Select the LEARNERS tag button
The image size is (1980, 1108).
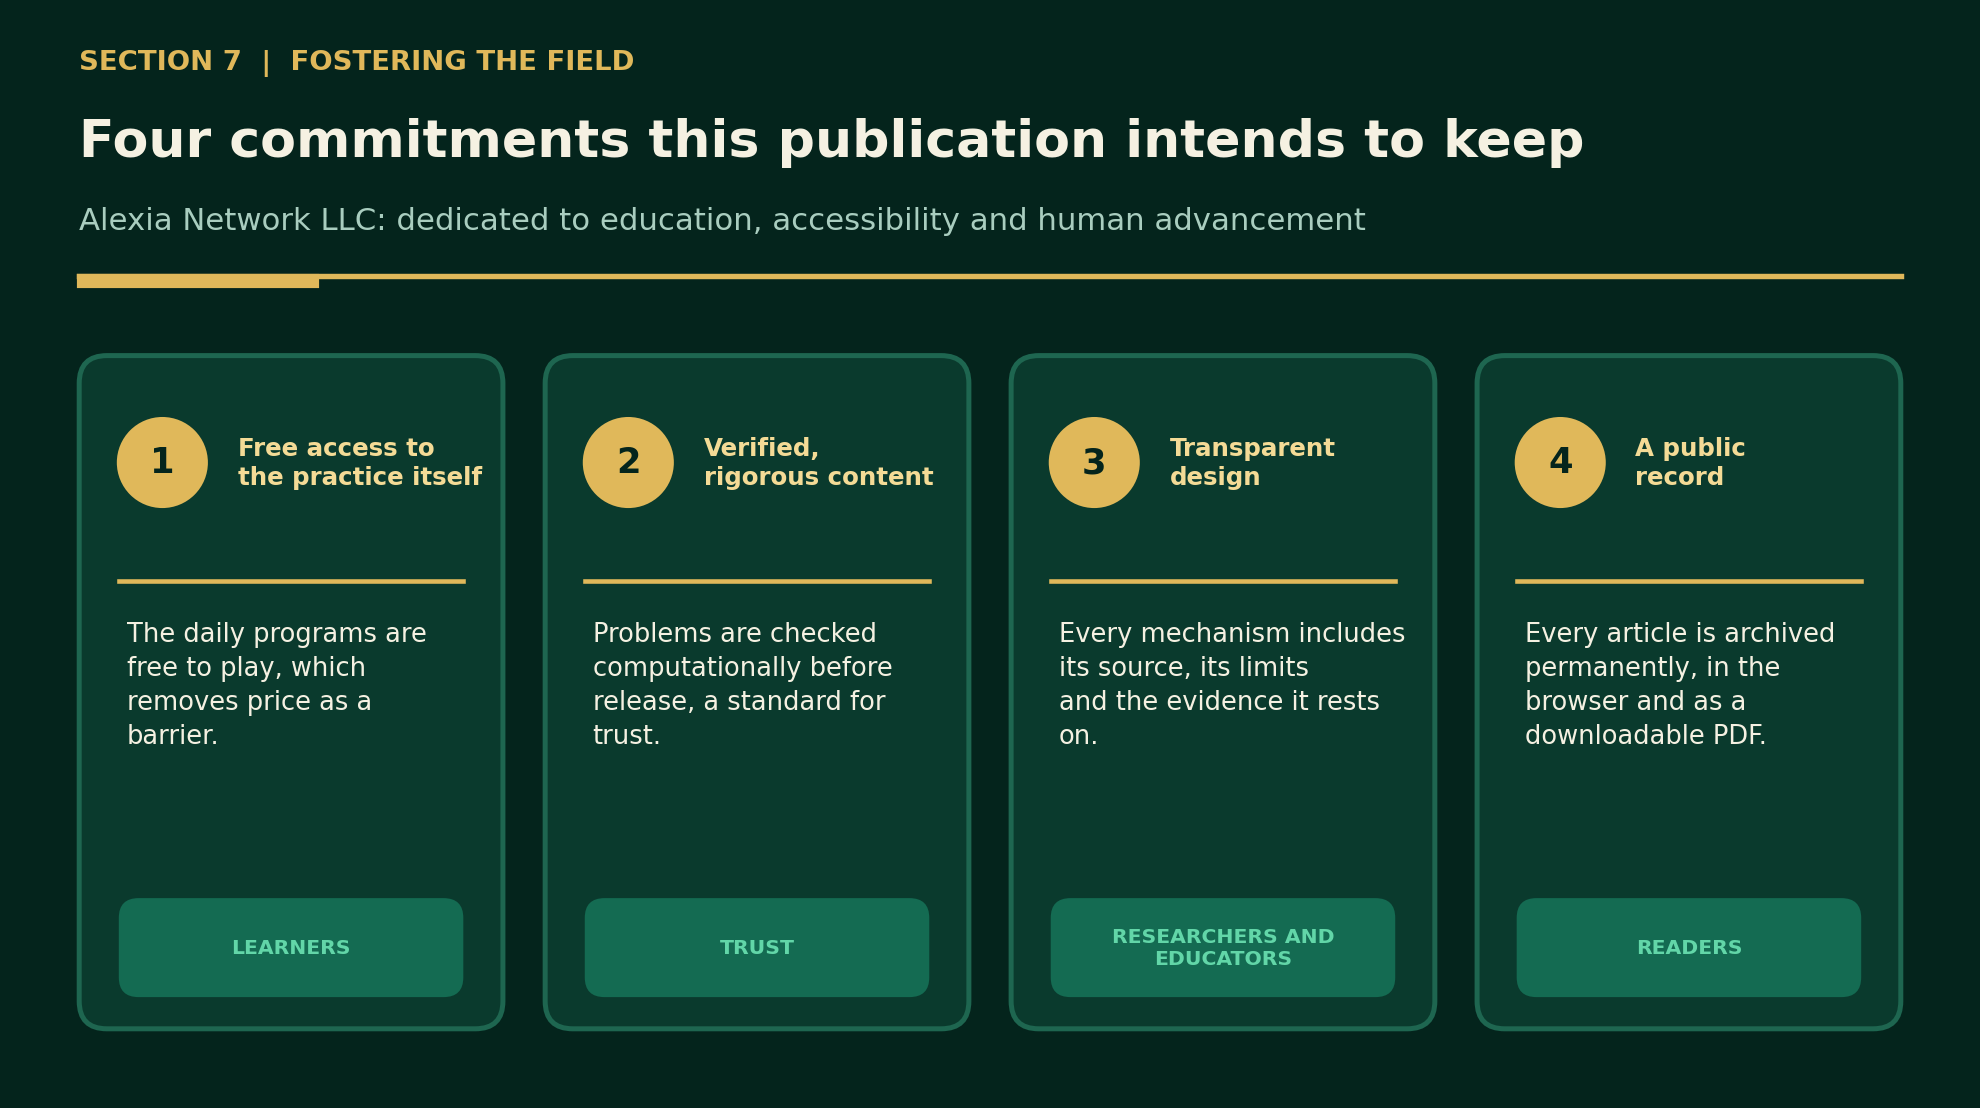pos(291,947)
